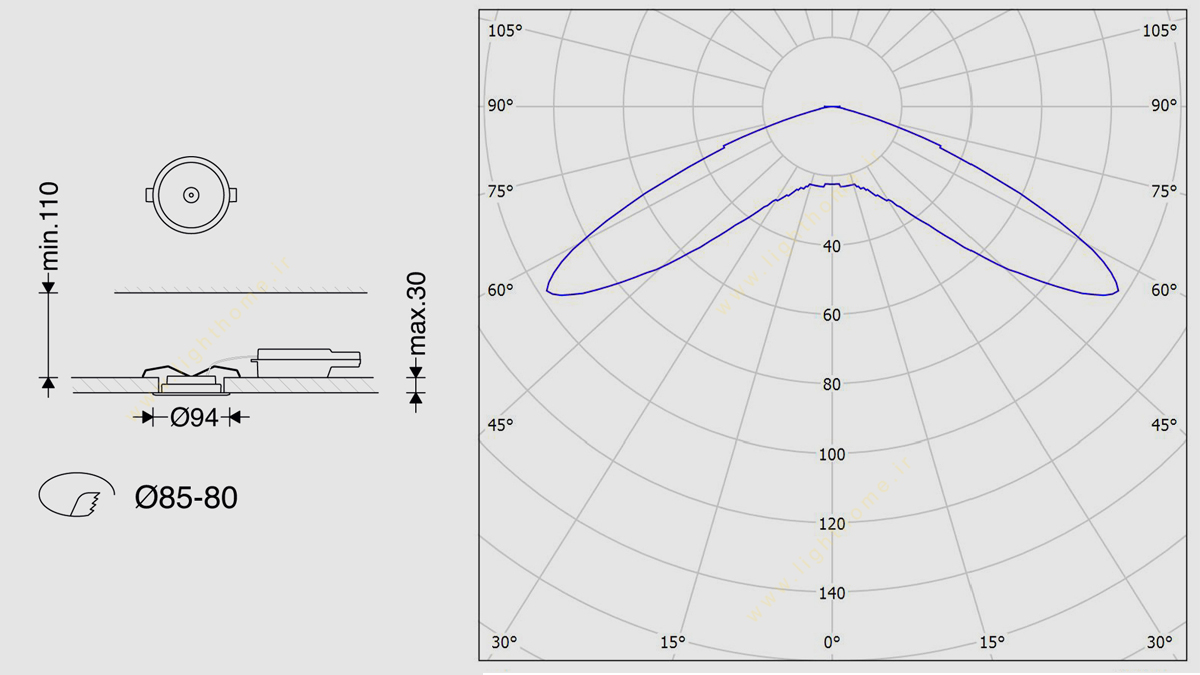Select the 105° label on chart's left edge
Viewport: 1200px width, 675px height.
coord(505,30)
